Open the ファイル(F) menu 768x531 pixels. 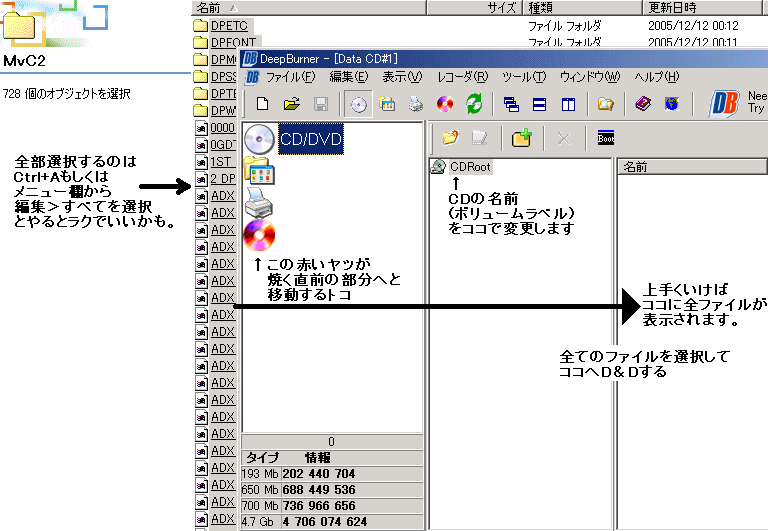(290, 77)
